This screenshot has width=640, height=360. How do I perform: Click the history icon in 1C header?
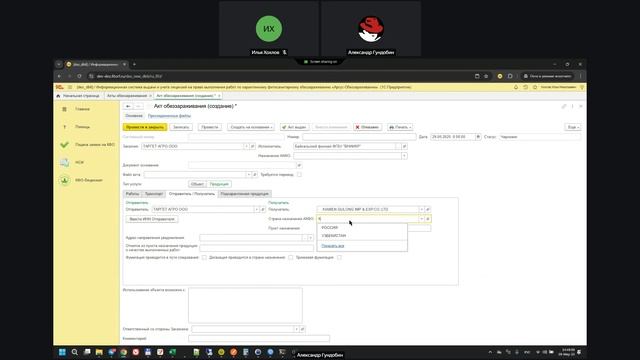coord(525,87)
